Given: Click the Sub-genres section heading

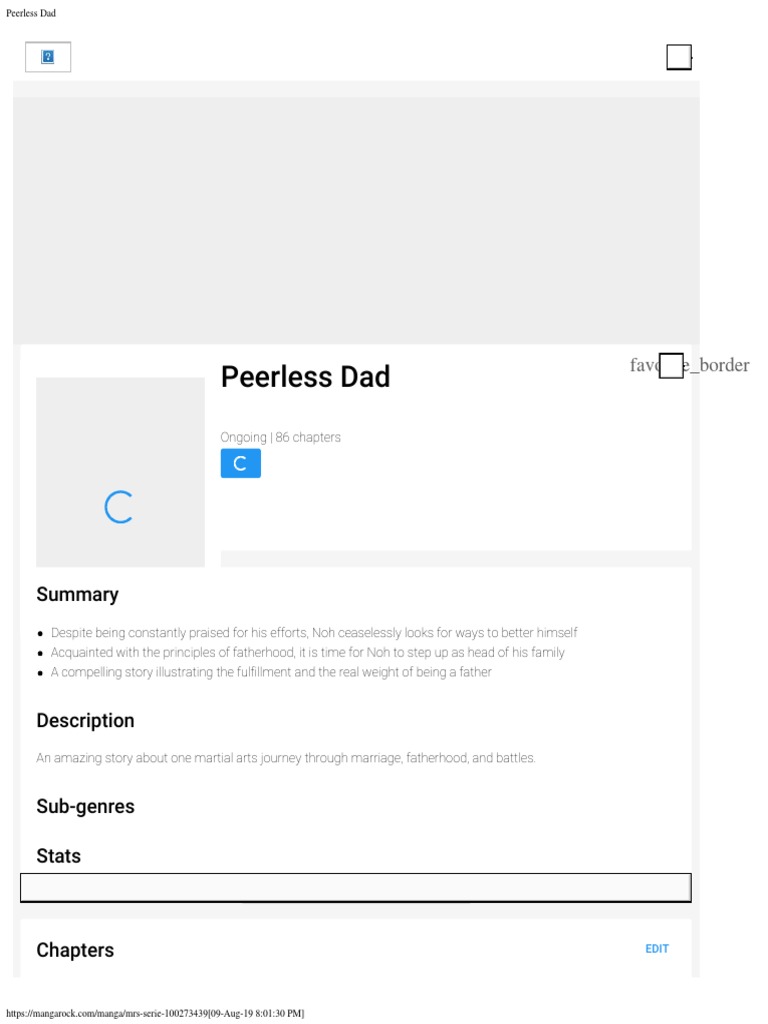Looking at the screenshot, I should tap(85, 806).
